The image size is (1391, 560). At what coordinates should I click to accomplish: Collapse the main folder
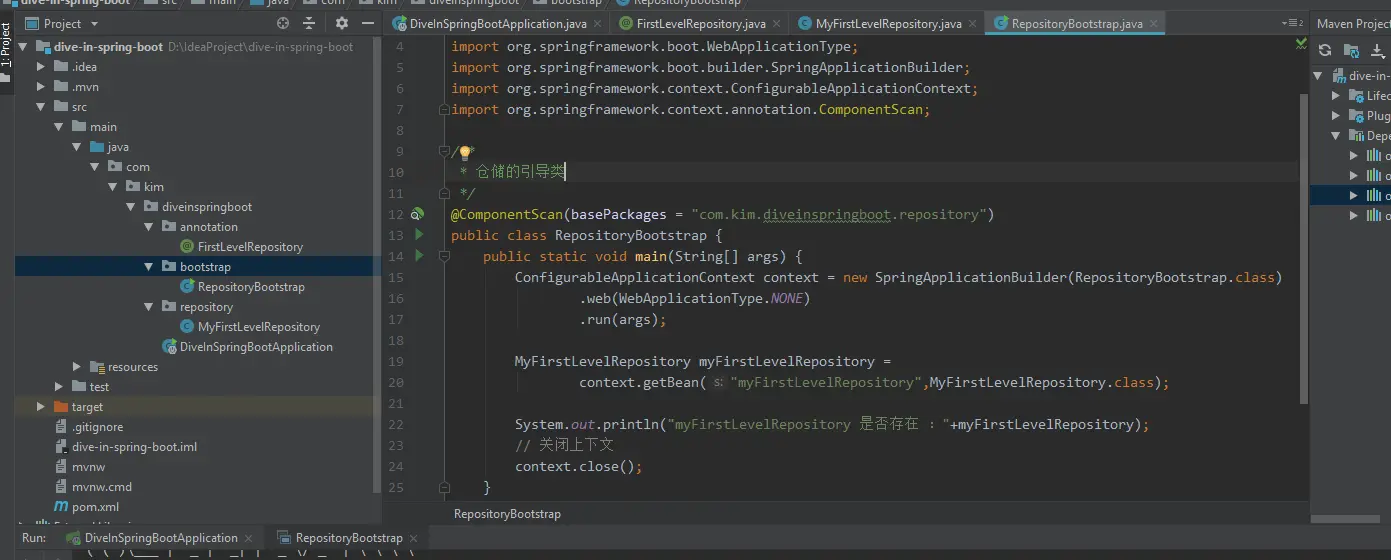[x=59, y=127]
